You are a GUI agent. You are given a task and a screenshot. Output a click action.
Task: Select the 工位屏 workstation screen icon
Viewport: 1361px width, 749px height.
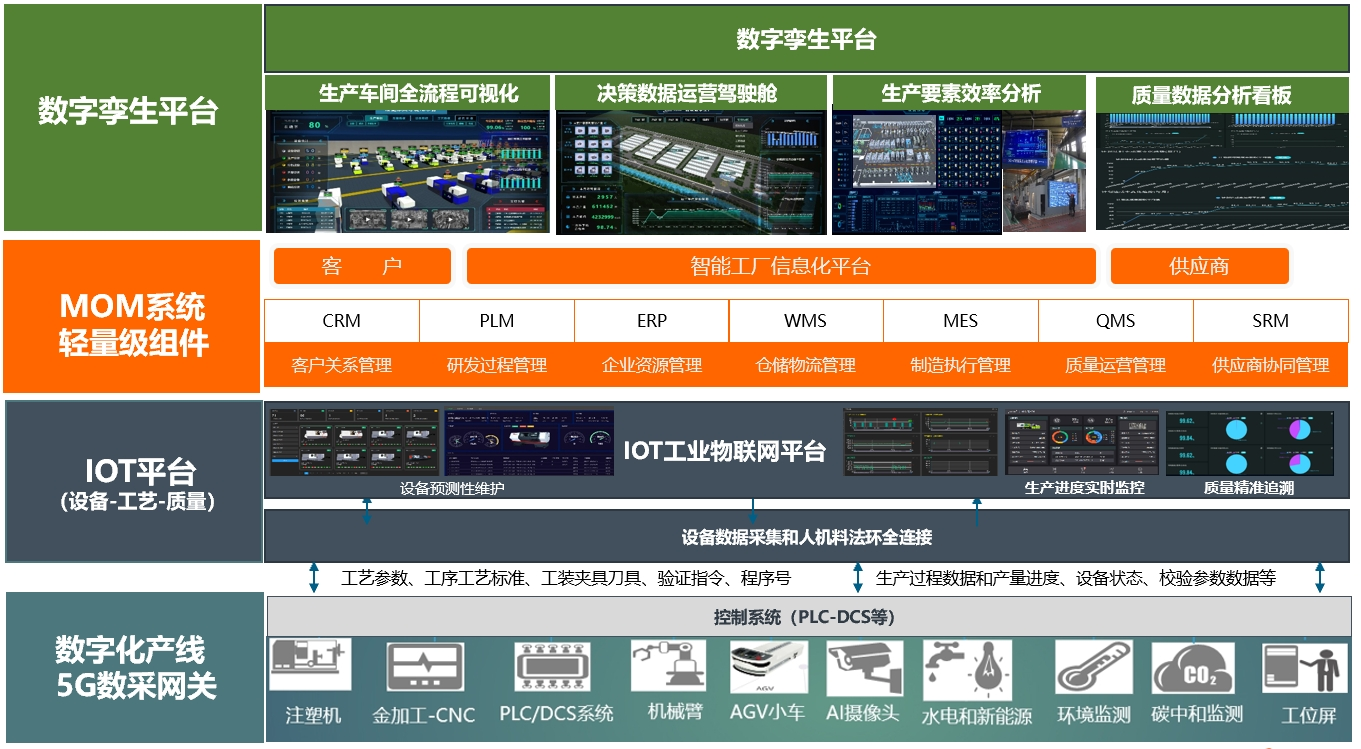[1300, 667]
